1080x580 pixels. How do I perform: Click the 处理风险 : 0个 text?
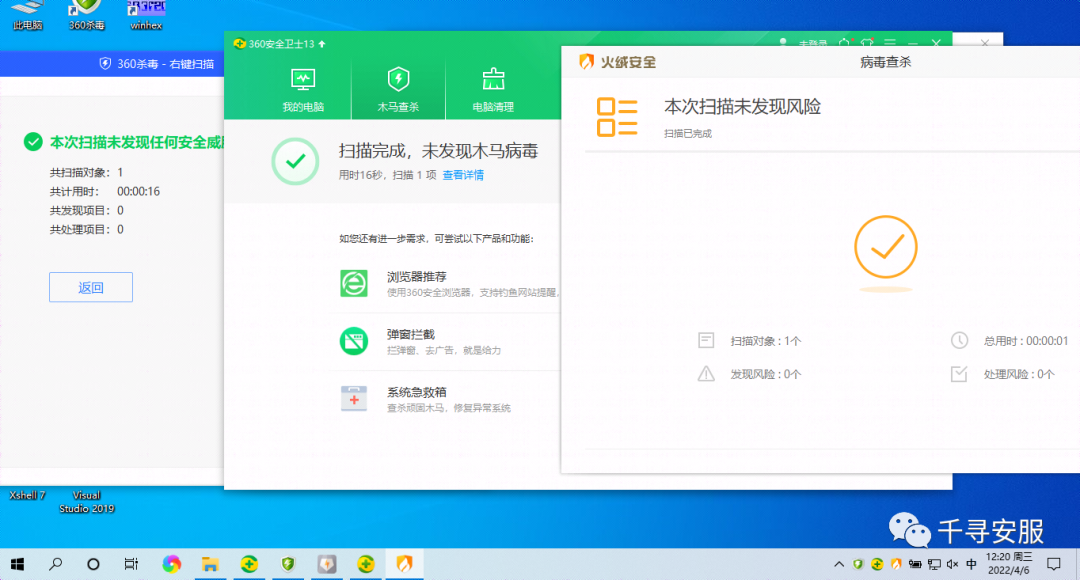tap(1019, 374)
